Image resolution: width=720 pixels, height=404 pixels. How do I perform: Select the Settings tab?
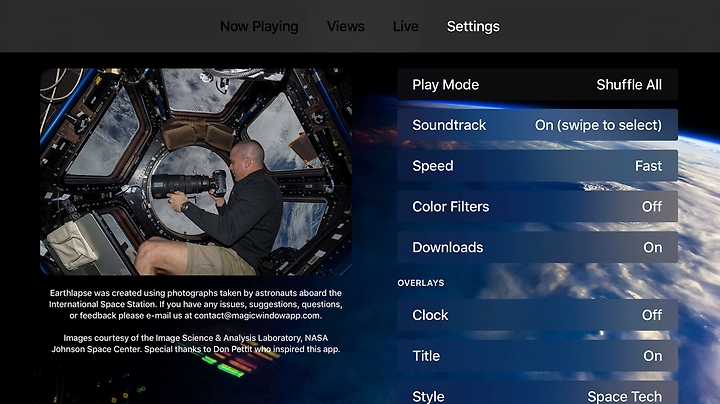coord(473,27)
